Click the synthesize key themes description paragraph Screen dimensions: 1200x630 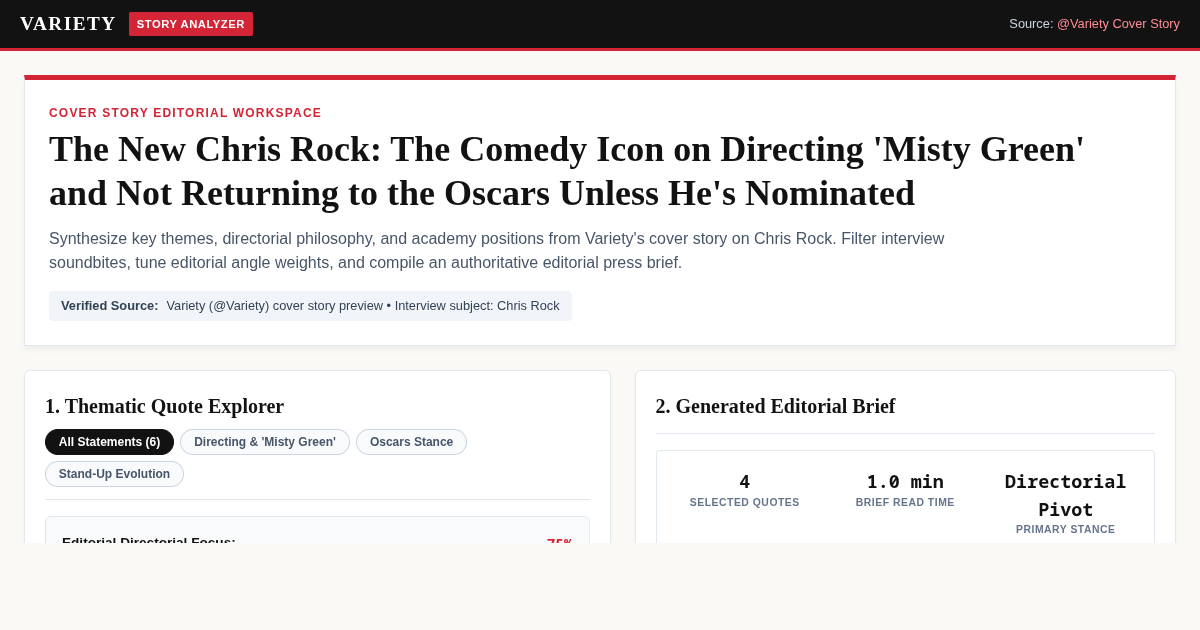point(497,251)
